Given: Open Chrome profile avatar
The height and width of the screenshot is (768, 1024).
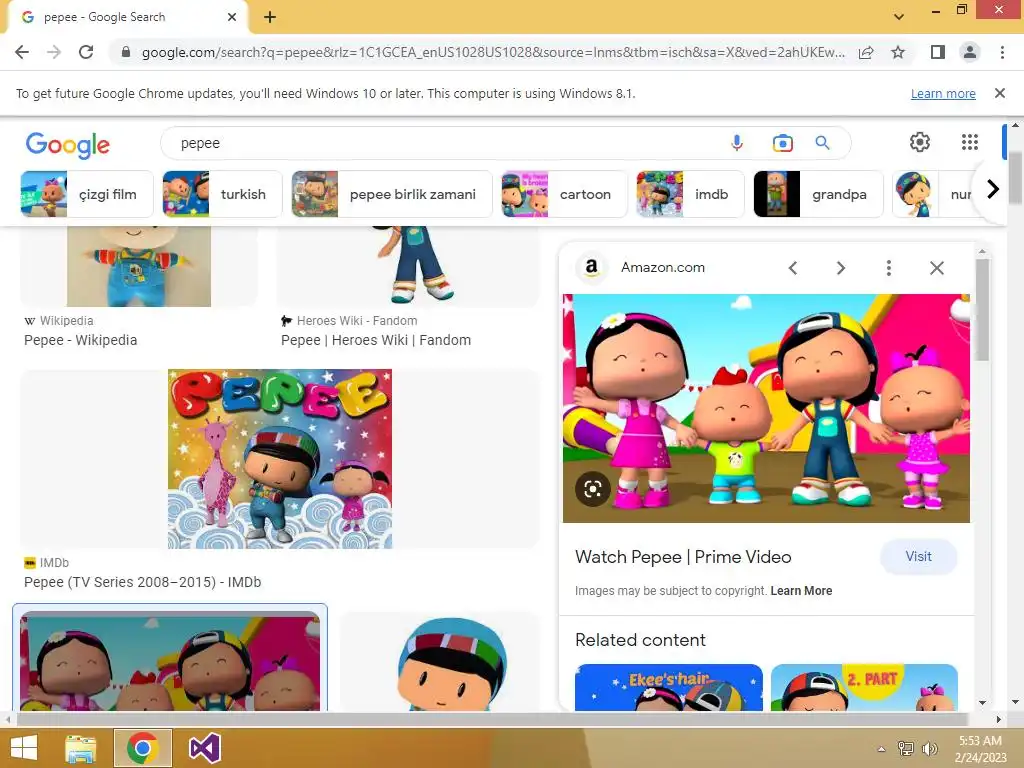Looking at the screenshot, I should [x=970, y=52].
